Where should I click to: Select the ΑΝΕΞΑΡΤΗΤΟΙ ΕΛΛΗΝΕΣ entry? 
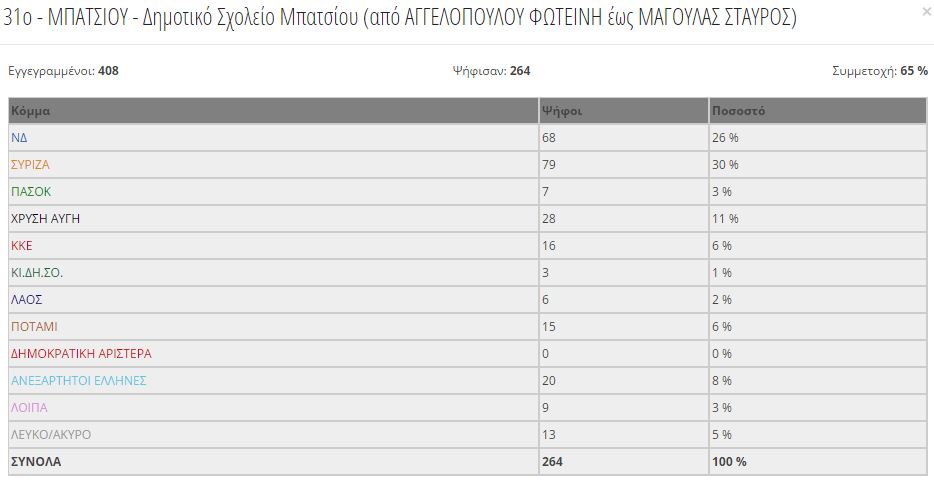79,380
